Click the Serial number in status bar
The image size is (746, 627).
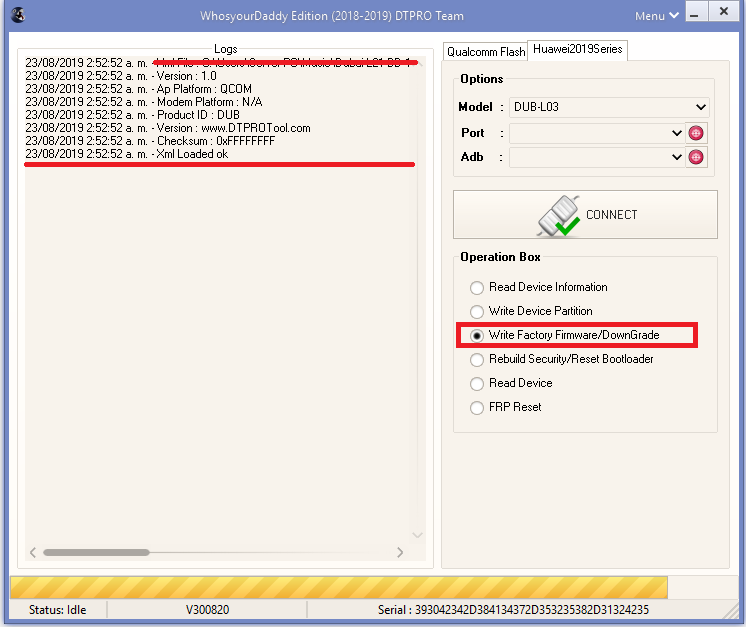513,610
